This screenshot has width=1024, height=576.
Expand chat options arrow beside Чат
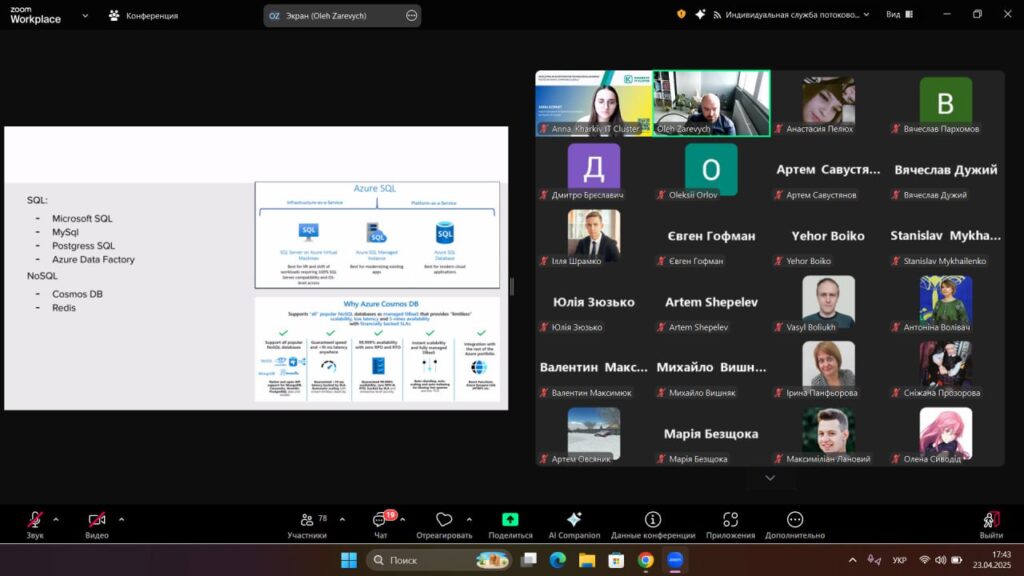pyautogui.click(x=402, y=520)
